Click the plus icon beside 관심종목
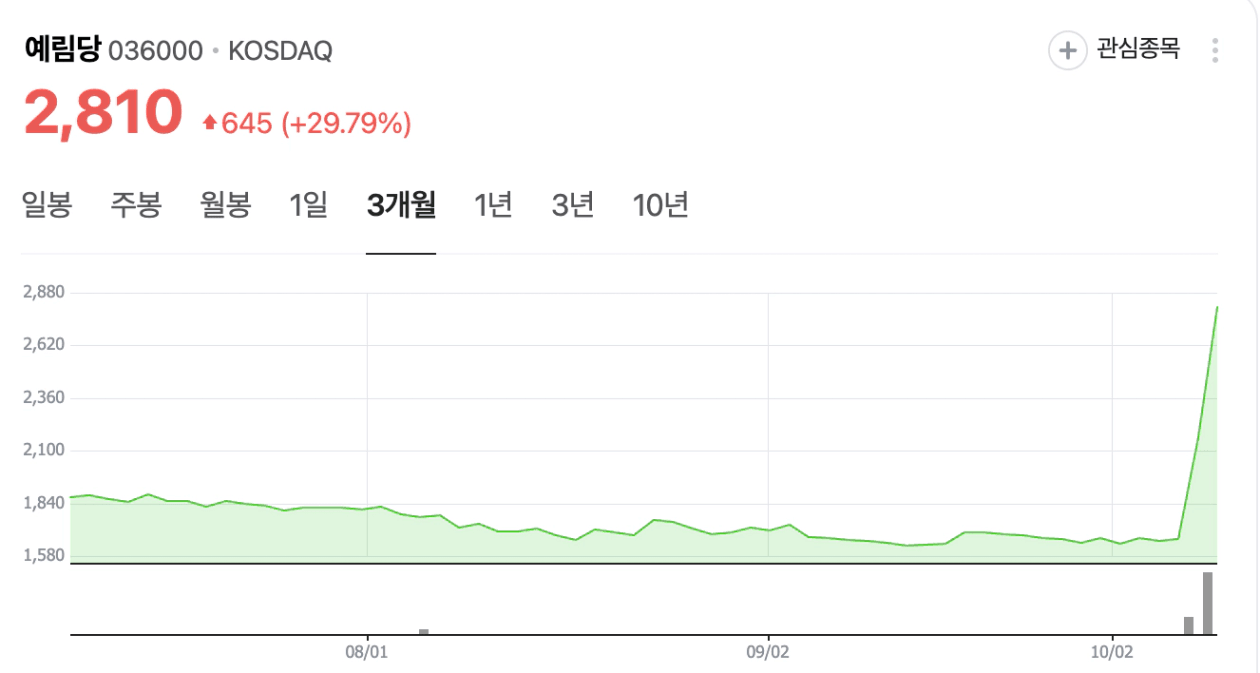Image resolution: width=1260 pixels, height=673 pixels. (x=1067, y=50)
